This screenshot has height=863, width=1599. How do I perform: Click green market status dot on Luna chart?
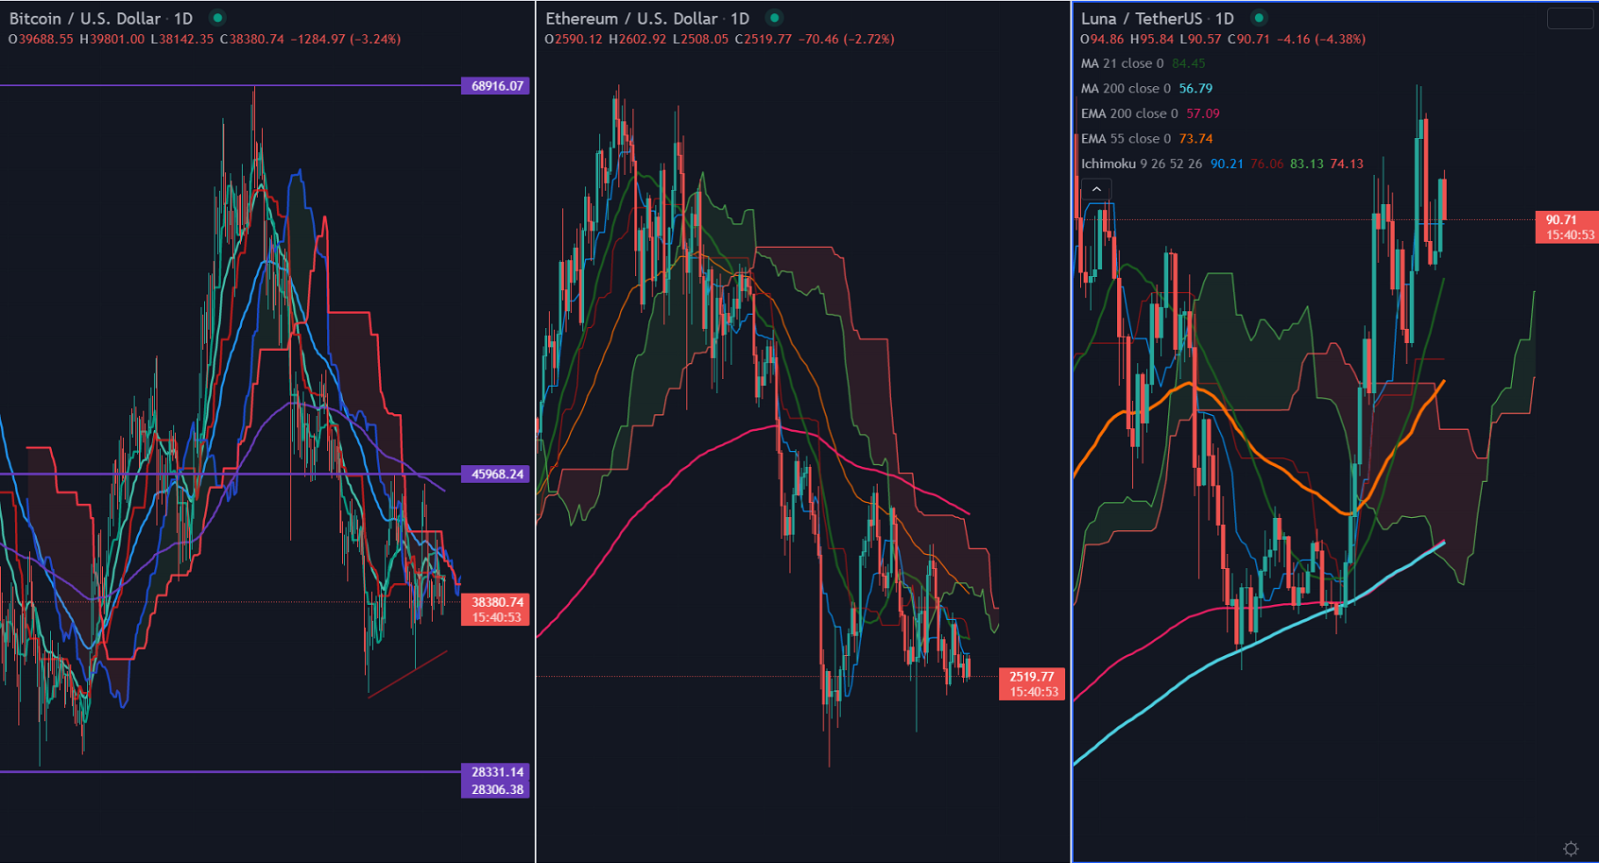pyautogui.click(x=1259, y=18)
